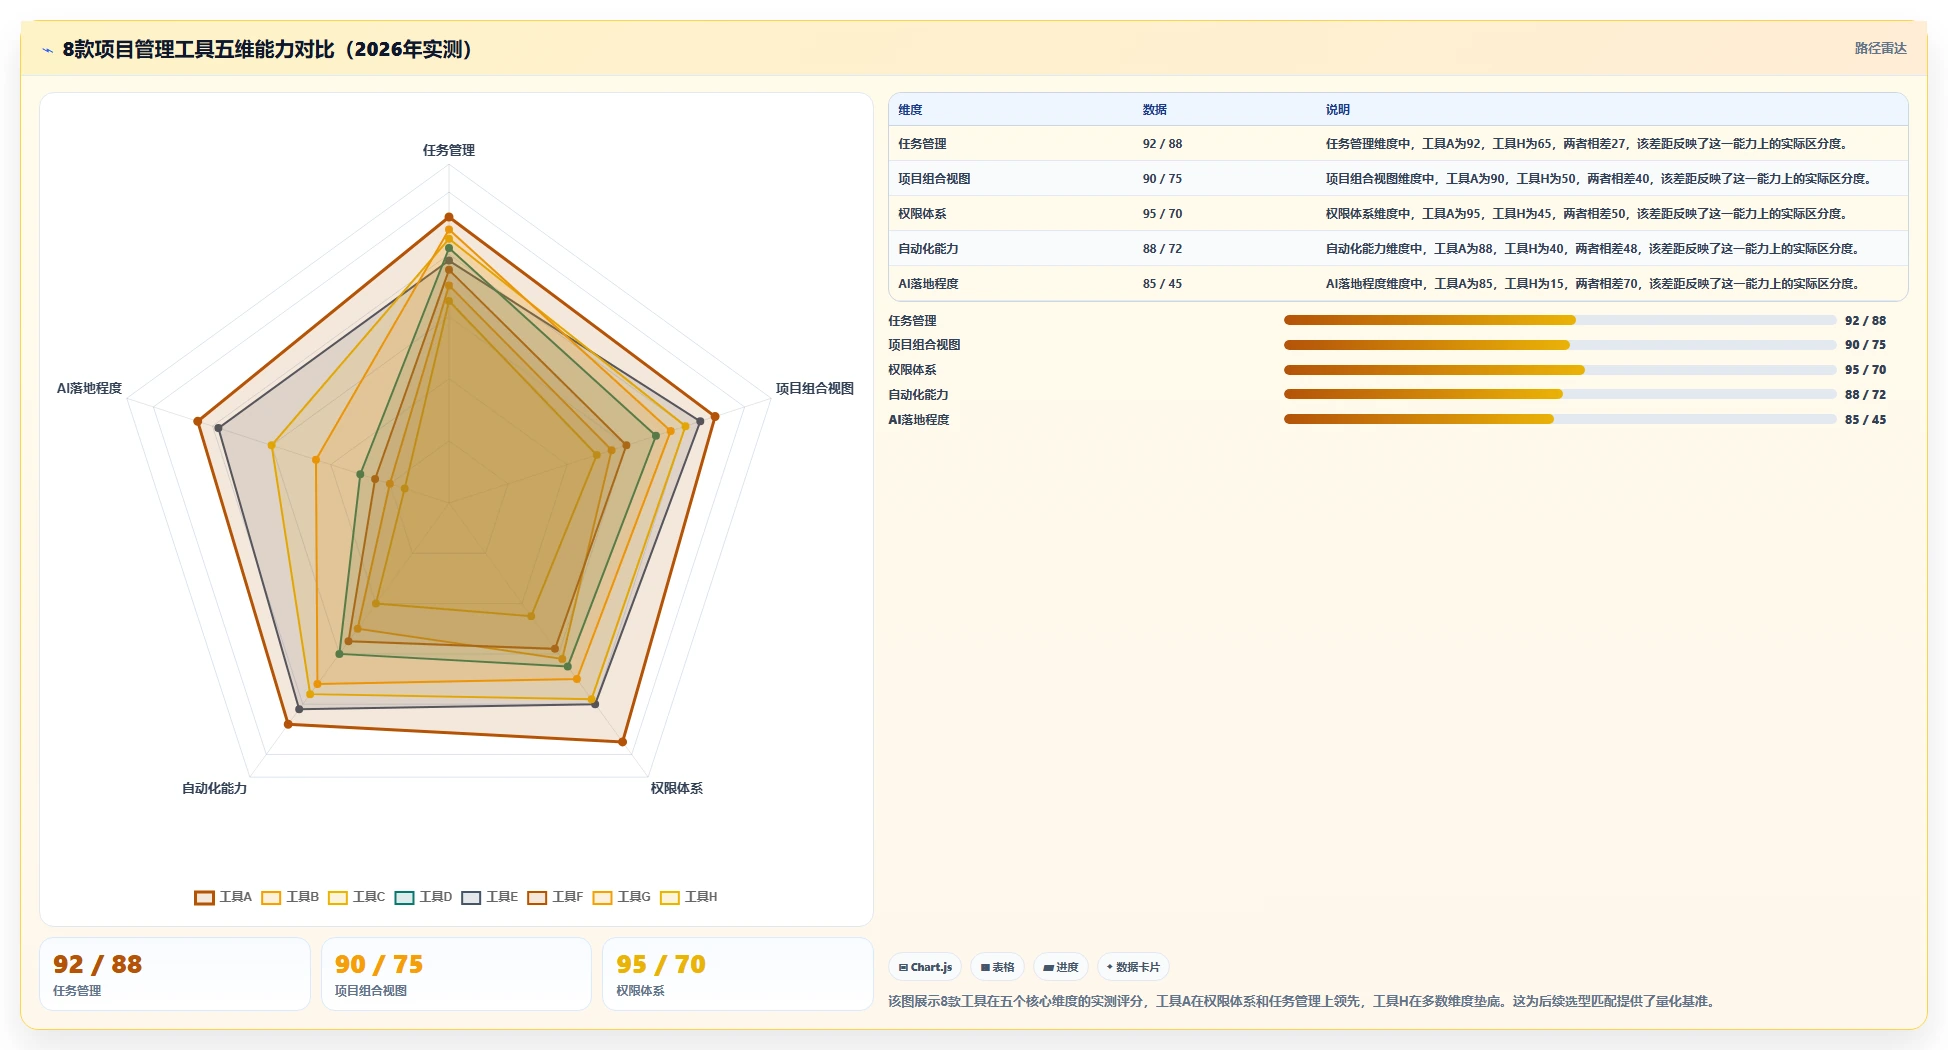Click the 自动化能力 progress bar showing 88 / 72
1948x1050 pixels.
1560,394
